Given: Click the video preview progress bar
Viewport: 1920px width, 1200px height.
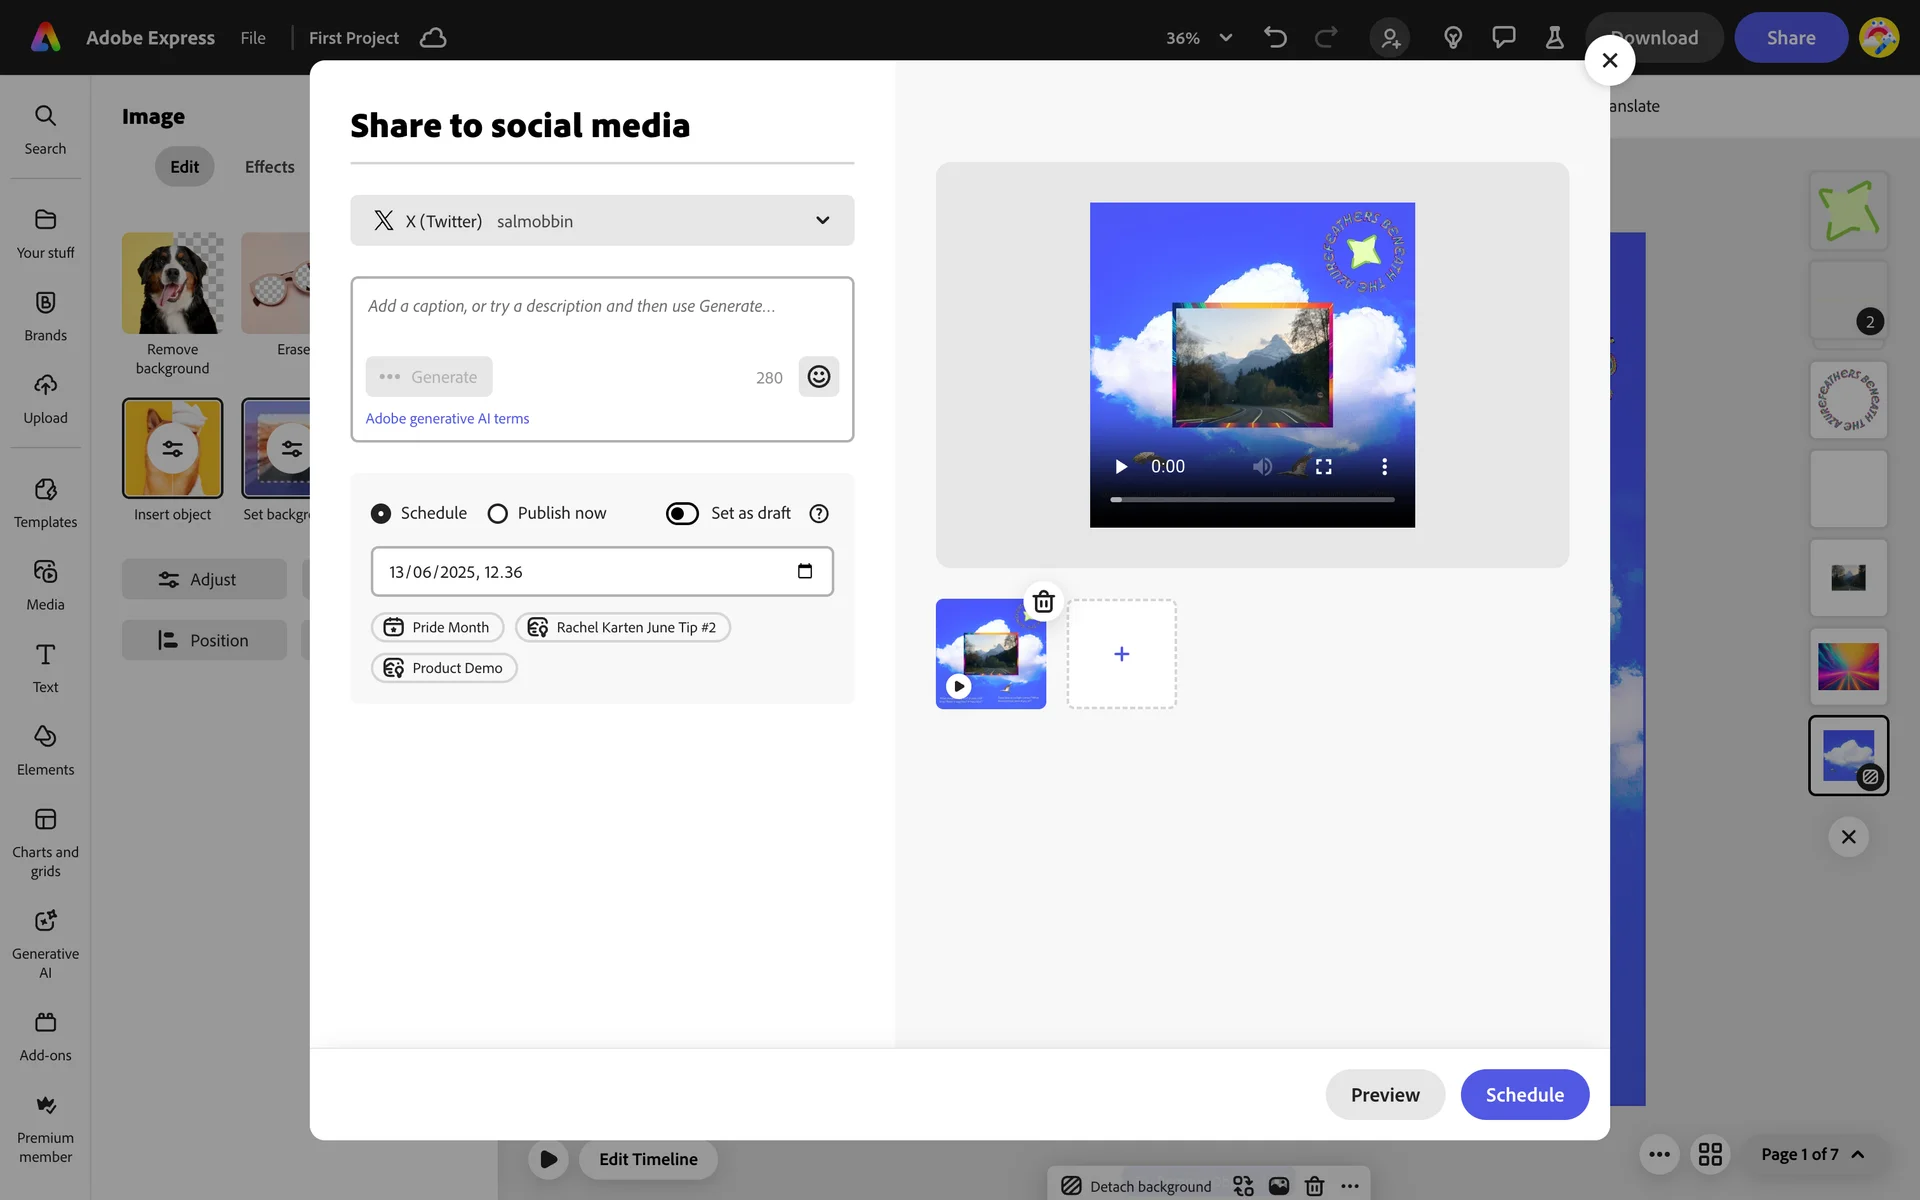Looking at the screenshot, I should (1252, 499).
